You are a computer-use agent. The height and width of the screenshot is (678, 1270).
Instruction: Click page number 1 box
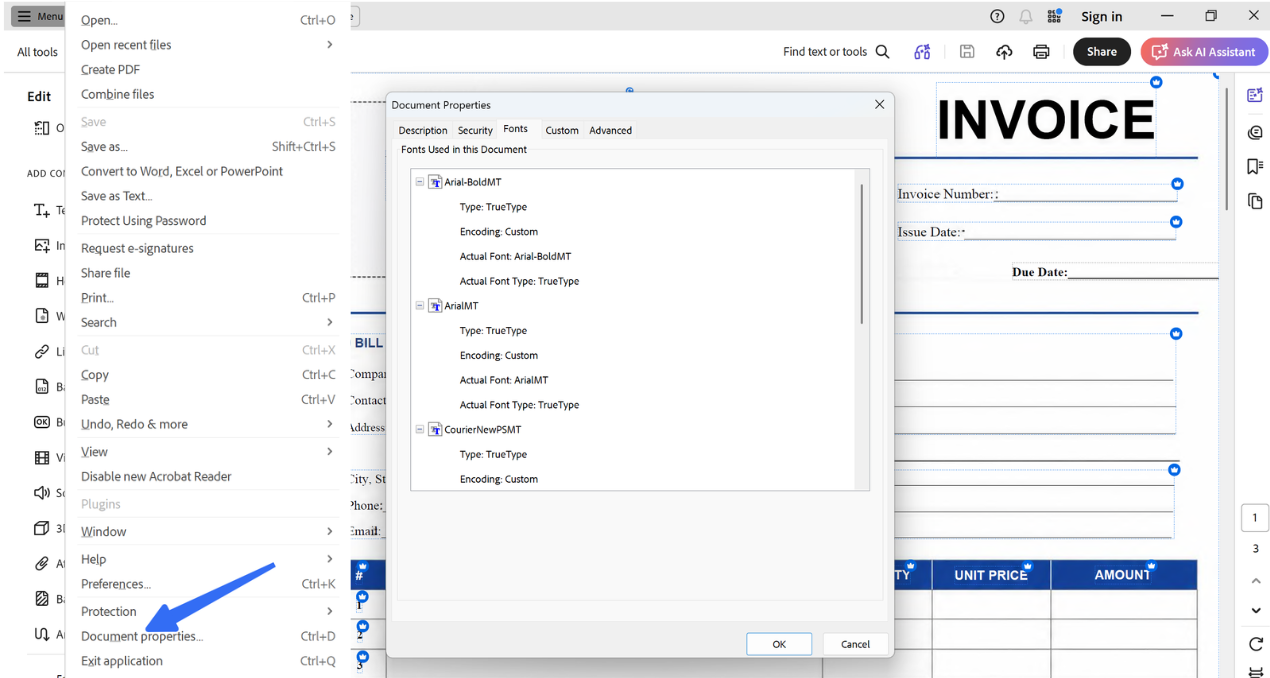pyautogui.click(x=1256, y=518)
